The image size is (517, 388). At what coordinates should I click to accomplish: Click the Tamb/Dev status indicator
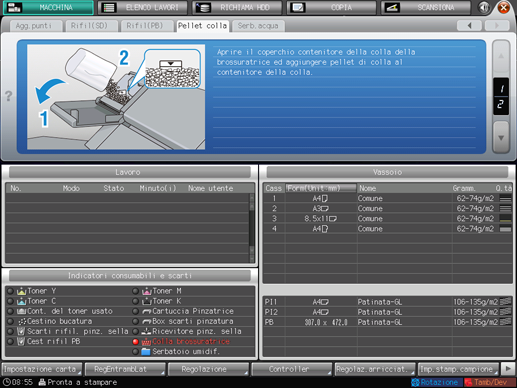click(x=489, y=382)
